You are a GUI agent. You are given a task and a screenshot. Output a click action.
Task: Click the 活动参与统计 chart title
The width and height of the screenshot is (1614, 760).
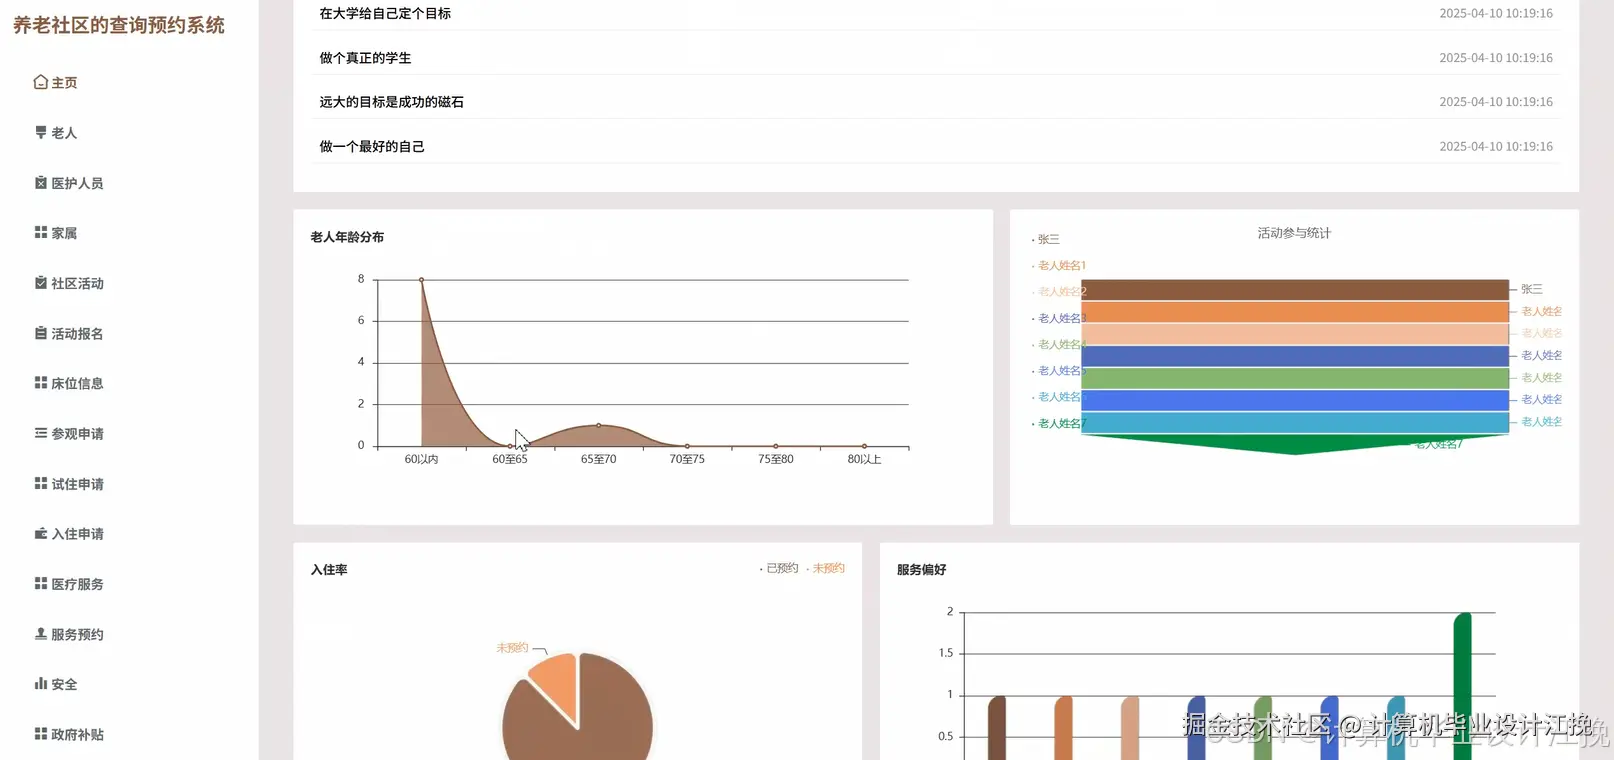coord(1294,233)
